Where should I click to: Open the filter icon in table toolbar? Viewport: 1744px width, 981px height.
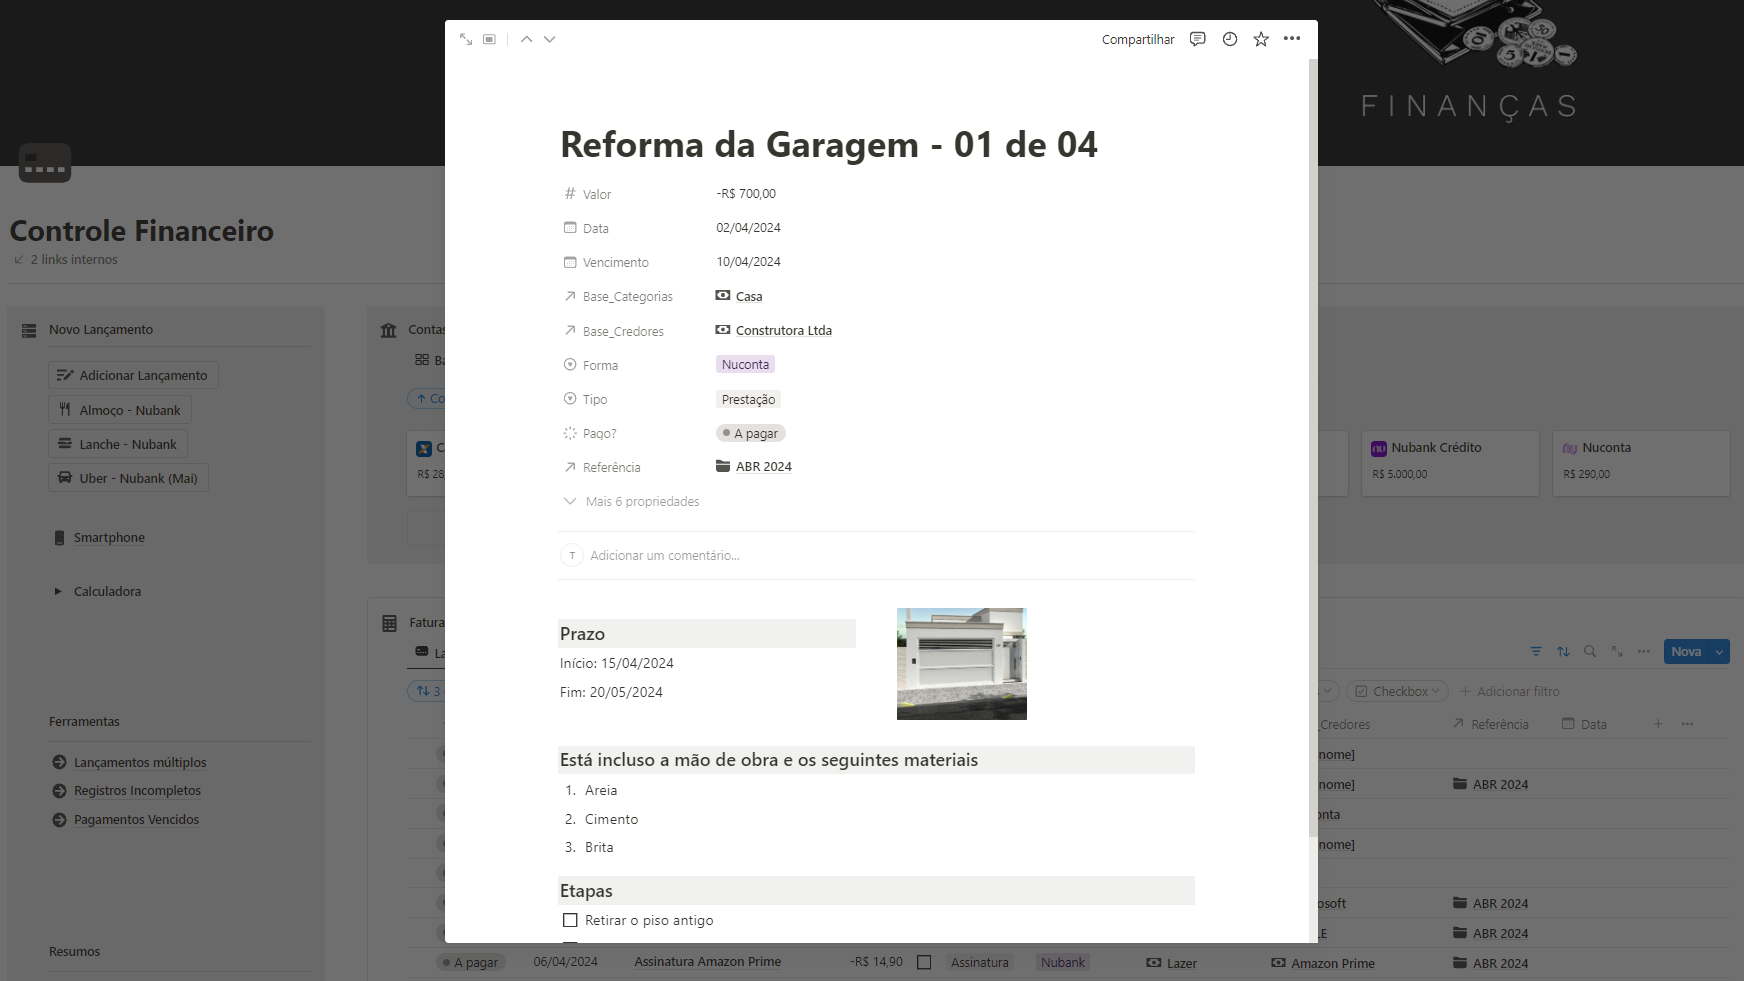tap(1536, 651)
